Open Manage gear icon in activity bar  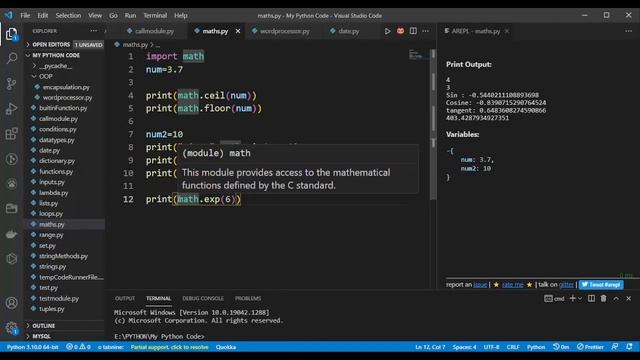pos(11,328)
